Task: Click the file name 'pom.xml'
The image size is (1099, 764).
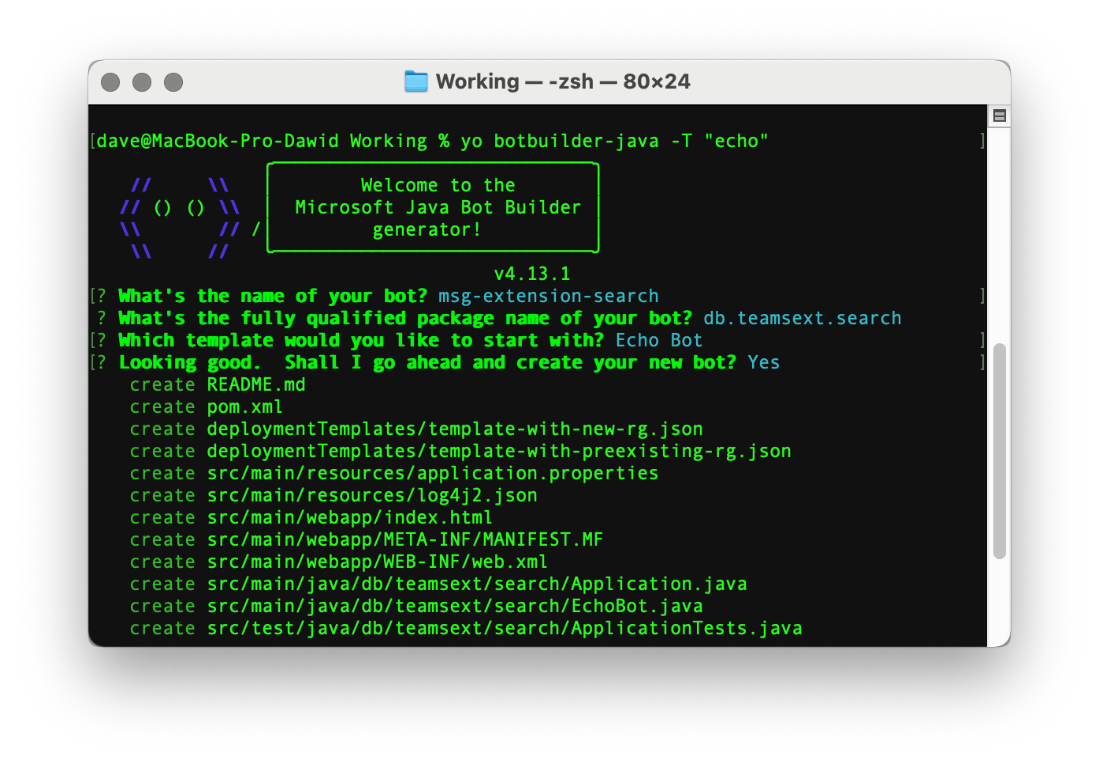Action: pyautogui.click(x=245, y=407)
